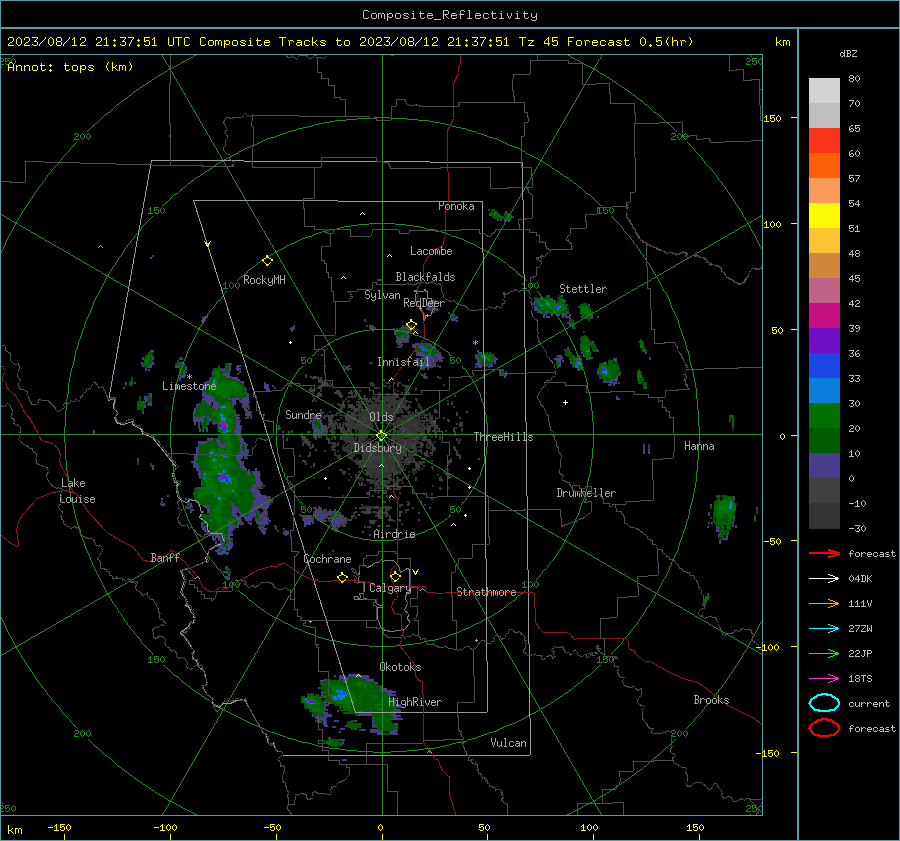The width and height of the screenshot is (900, 841).
Task: Click the red forecast arrow legend icon
Action: click(x=824, y=553)
